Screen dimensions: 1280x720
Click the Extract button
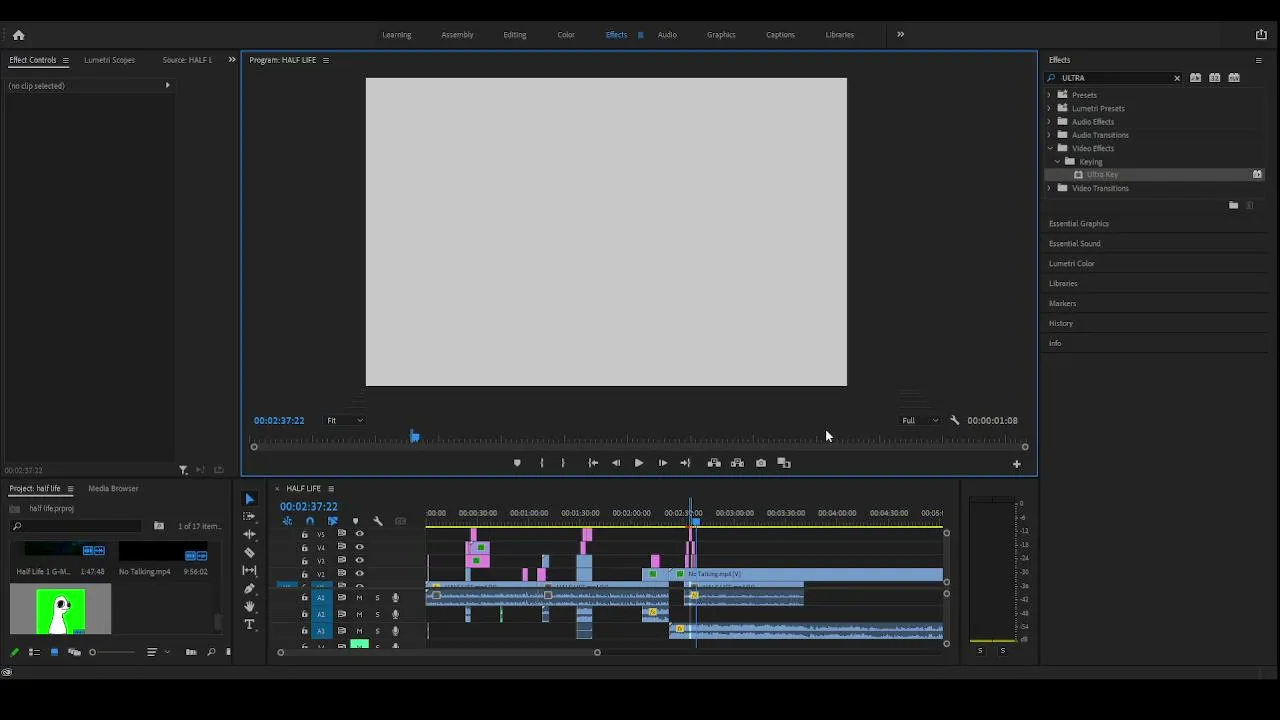click(737, 463)
